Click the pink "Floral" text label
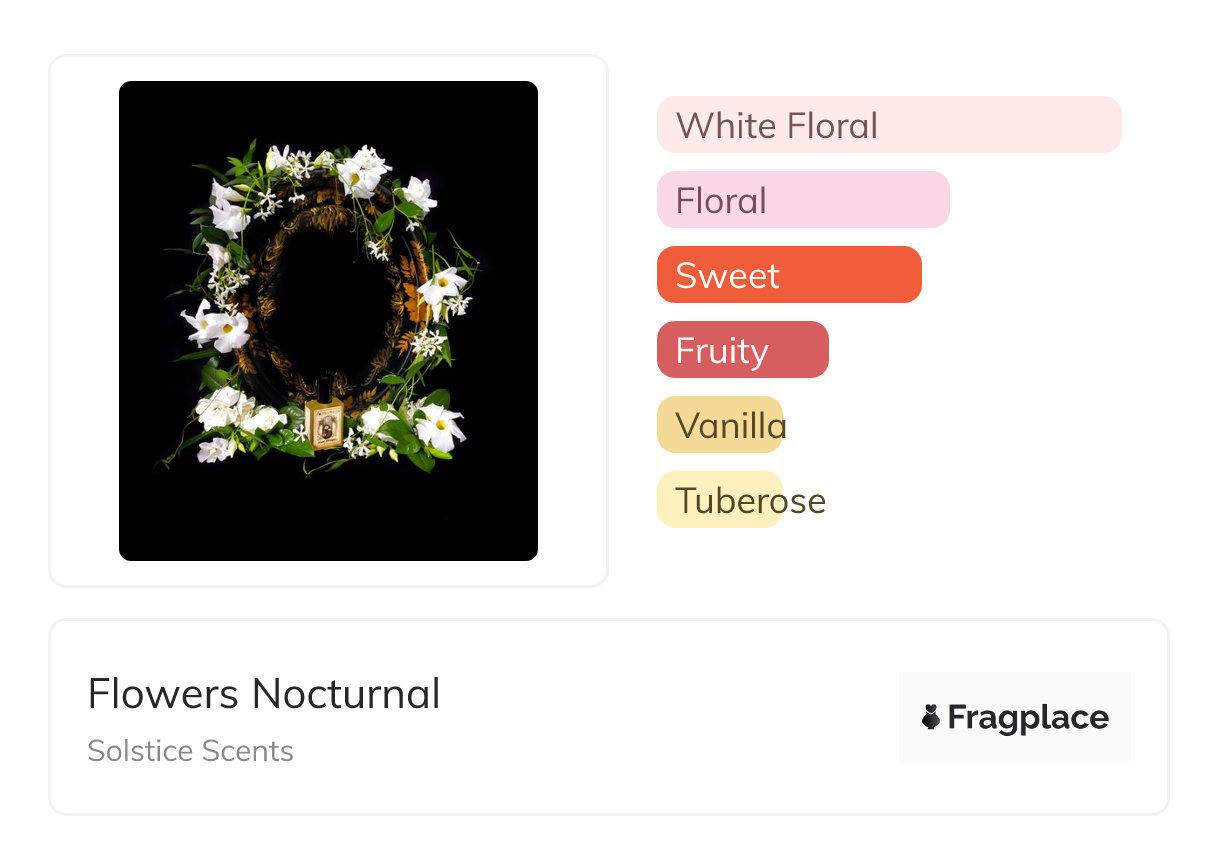This screenshot has width=1218, height=864. pos(720,201)
